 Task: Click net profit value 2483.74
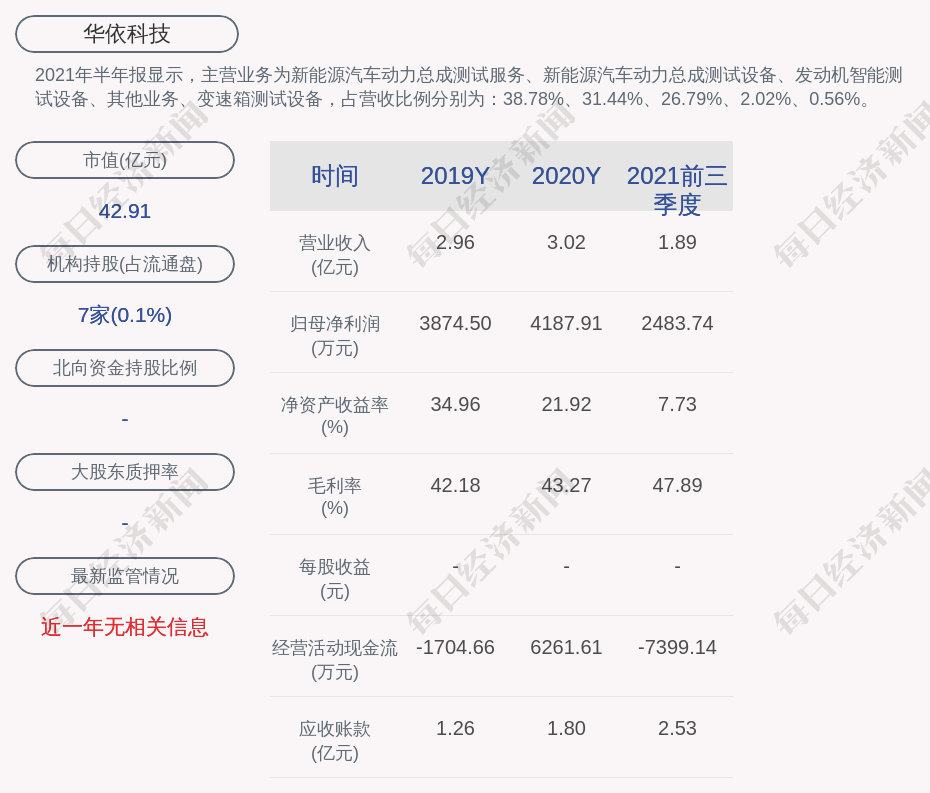(x=677, y=323)
